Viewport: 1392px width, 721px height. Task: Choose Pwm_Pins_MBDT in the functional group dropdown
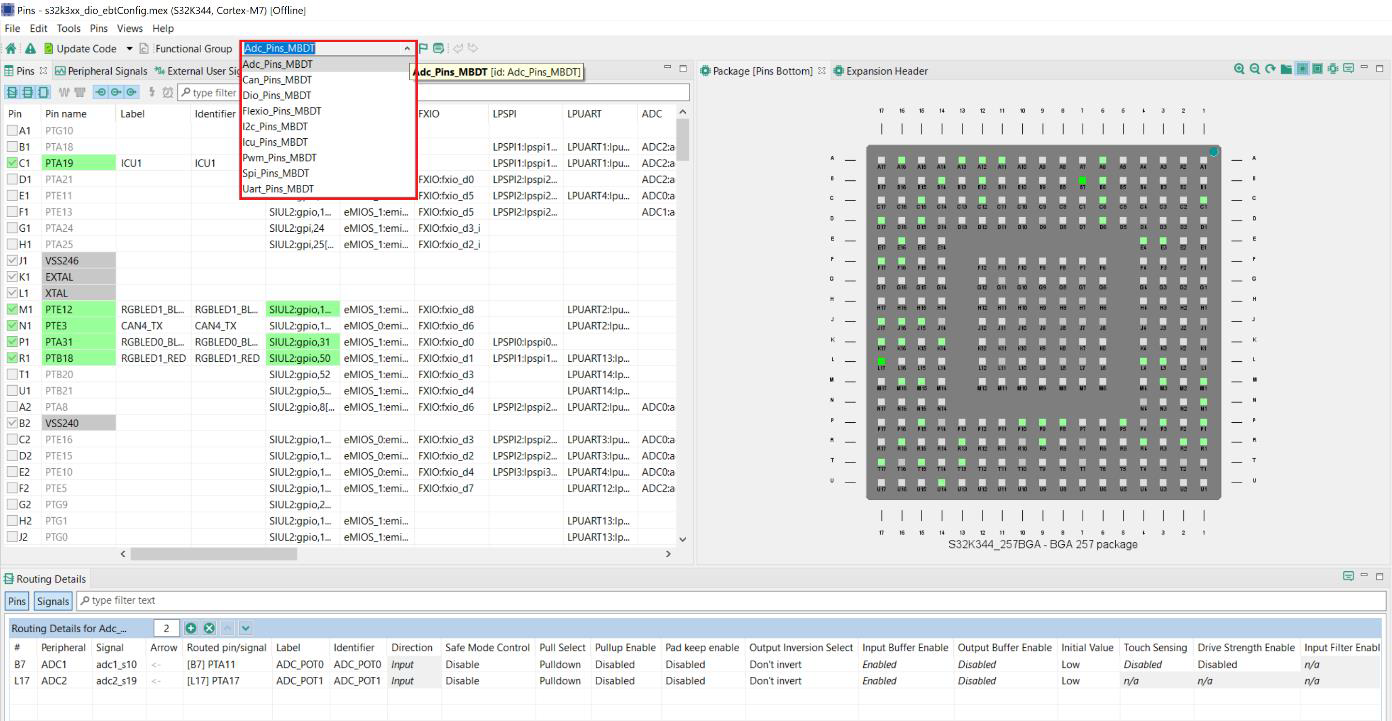click(x=280, y=157)
